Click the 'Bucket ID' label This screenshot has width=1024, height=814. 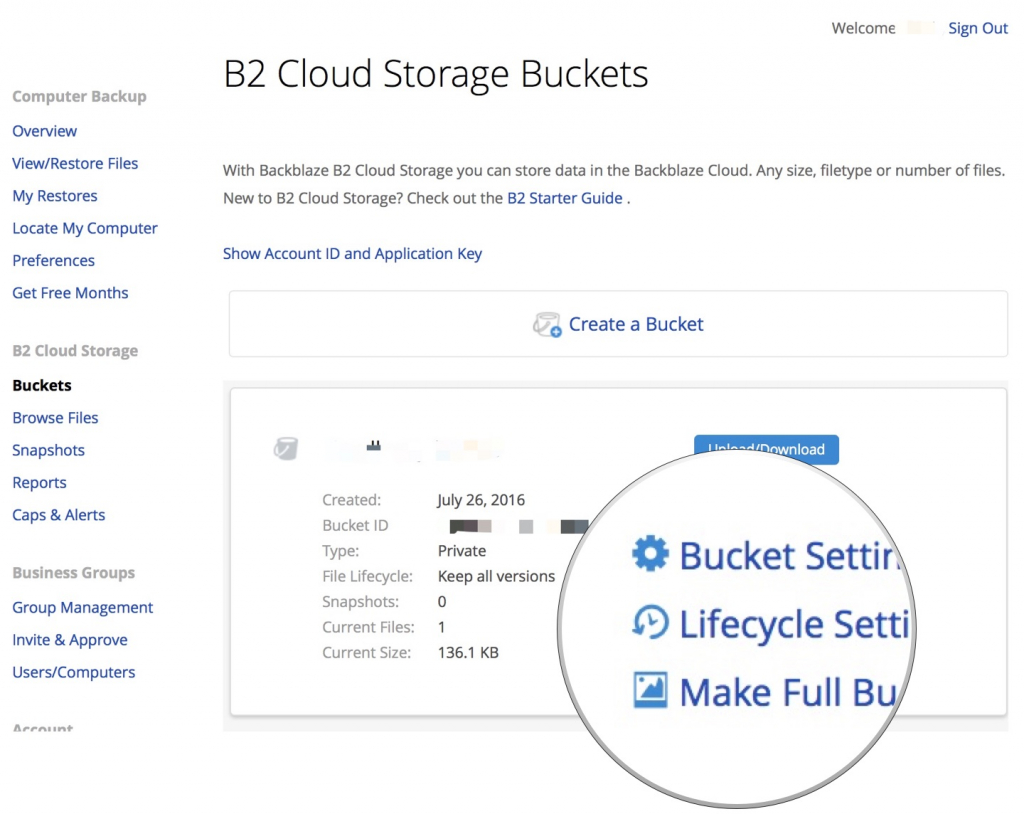pyautogui.click(x=355, y=525)
